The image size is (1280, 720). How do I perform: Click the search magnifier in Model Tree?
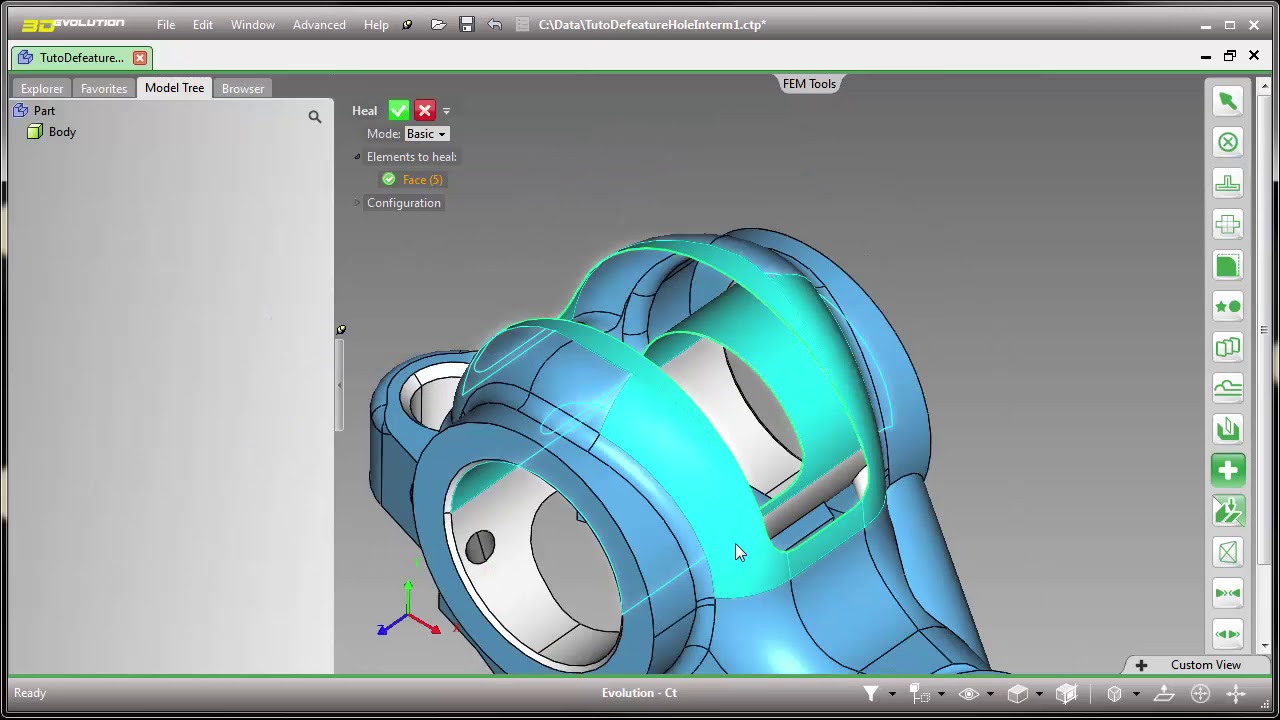coord(315,117)
